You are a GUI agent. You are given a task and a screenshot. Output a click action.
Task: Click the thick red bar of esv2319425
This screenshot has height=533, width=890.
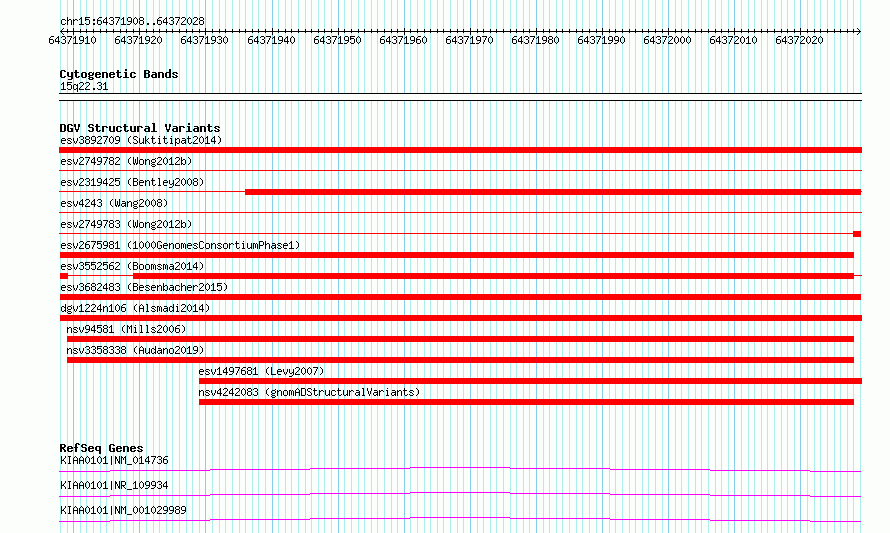(x=553, y=192)
